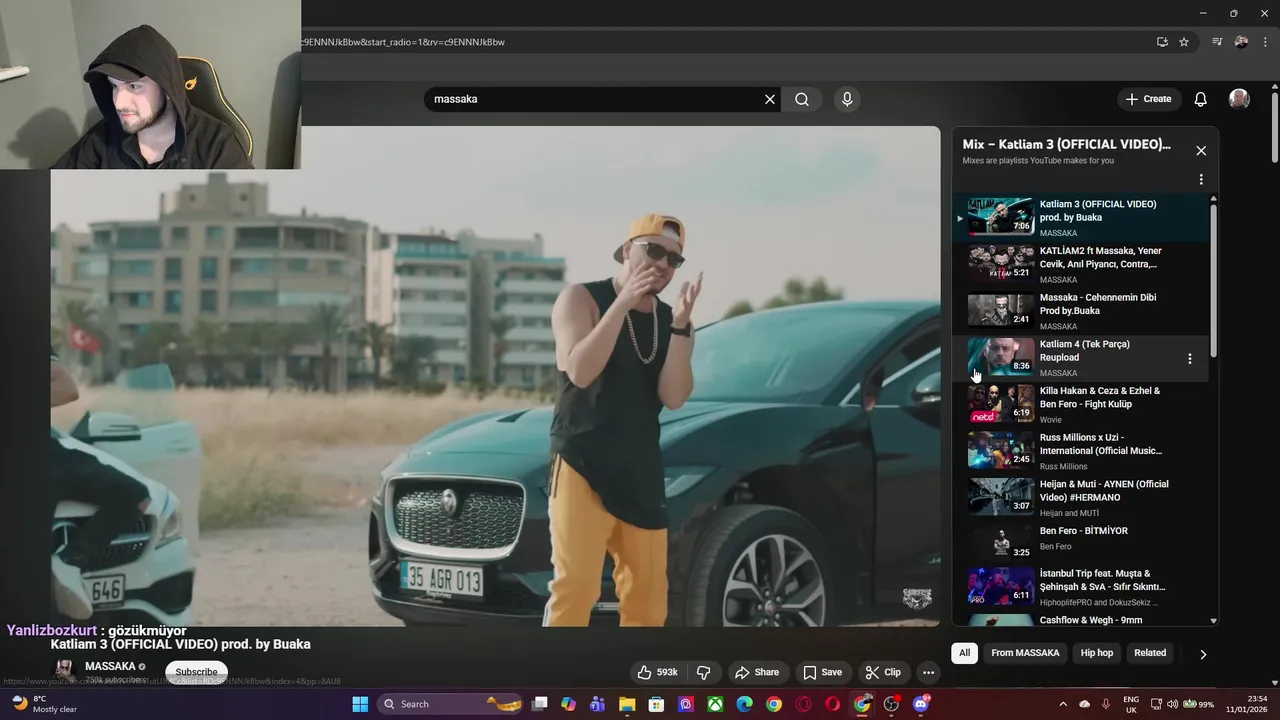Open the YouTube account avatar menu
Screen dimensions: 1280x720
pyautogui.click(x=1239, y=99)
